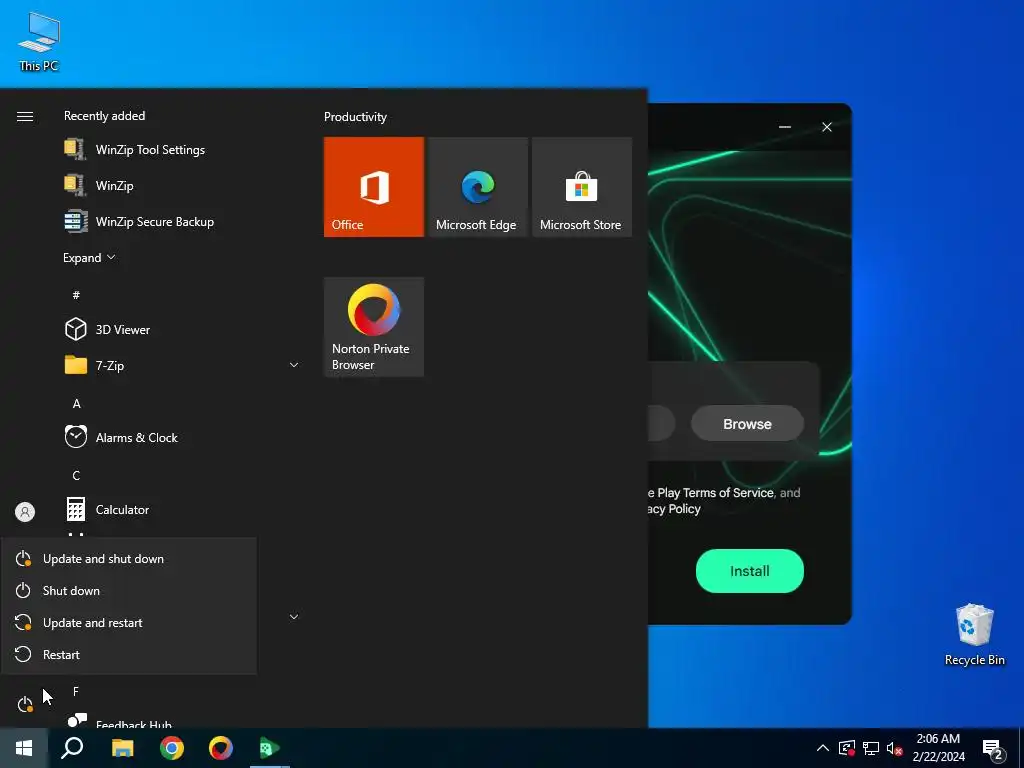The height and width of the screenshot is (768, 1024).
Task: Close the installer window
Action: (827, 127)
